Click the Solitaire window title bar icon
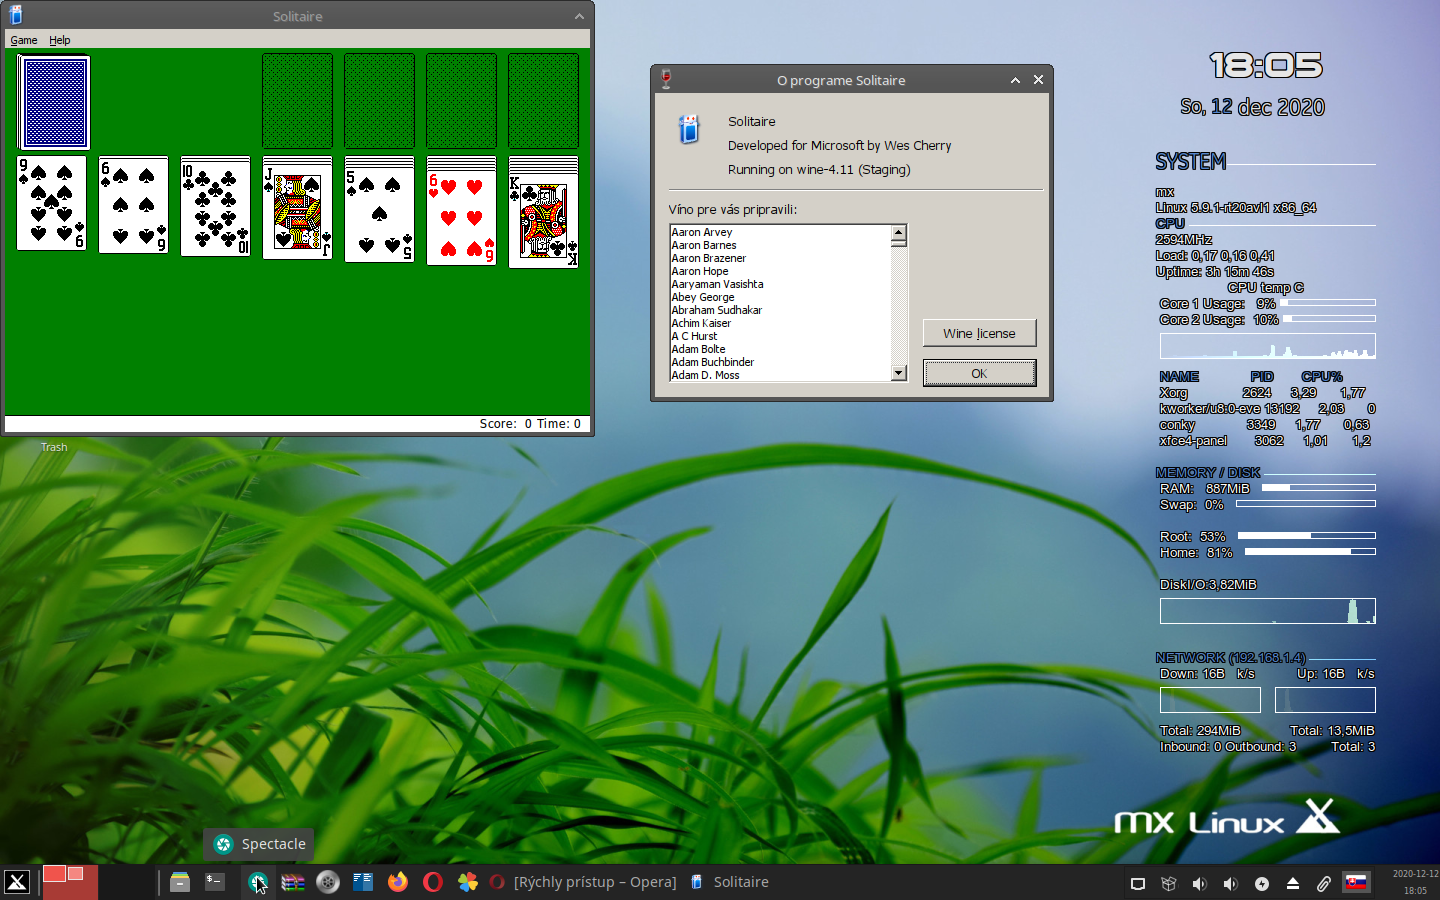 (x=16, y=15)
